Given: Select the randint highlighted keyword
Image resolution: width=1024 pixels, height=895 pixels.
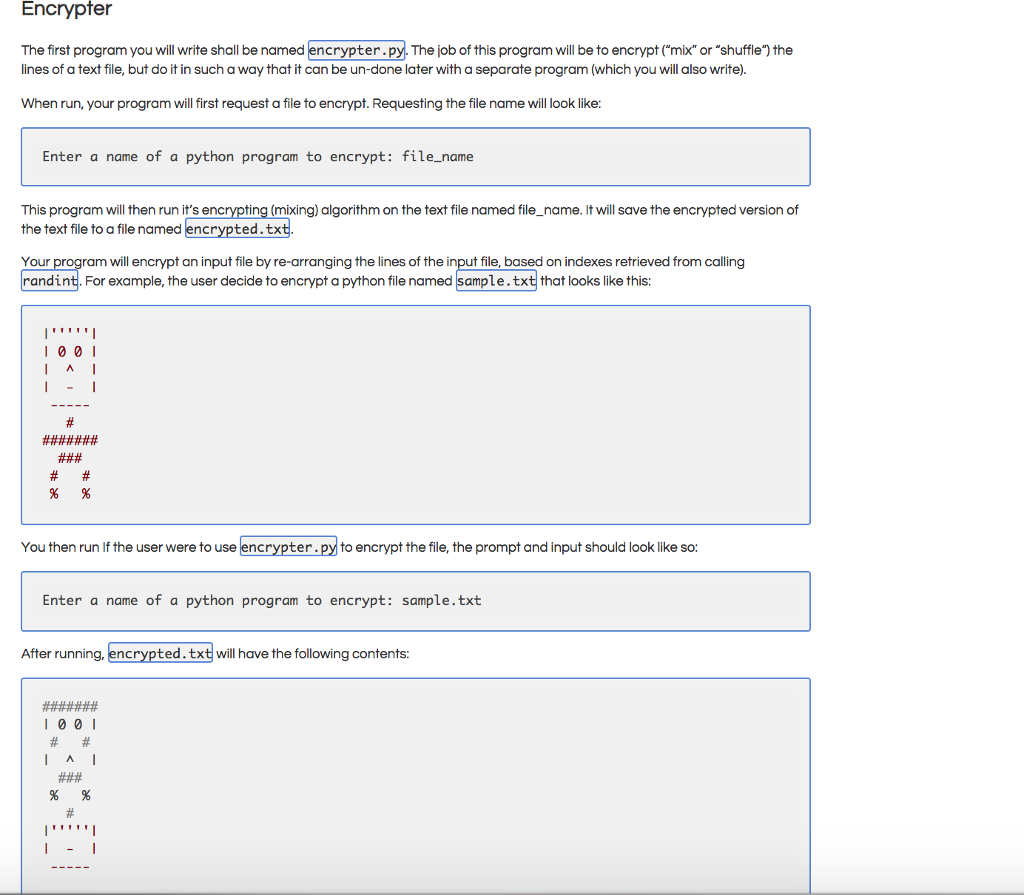Looking at the screenshot, I should point(50,281).
